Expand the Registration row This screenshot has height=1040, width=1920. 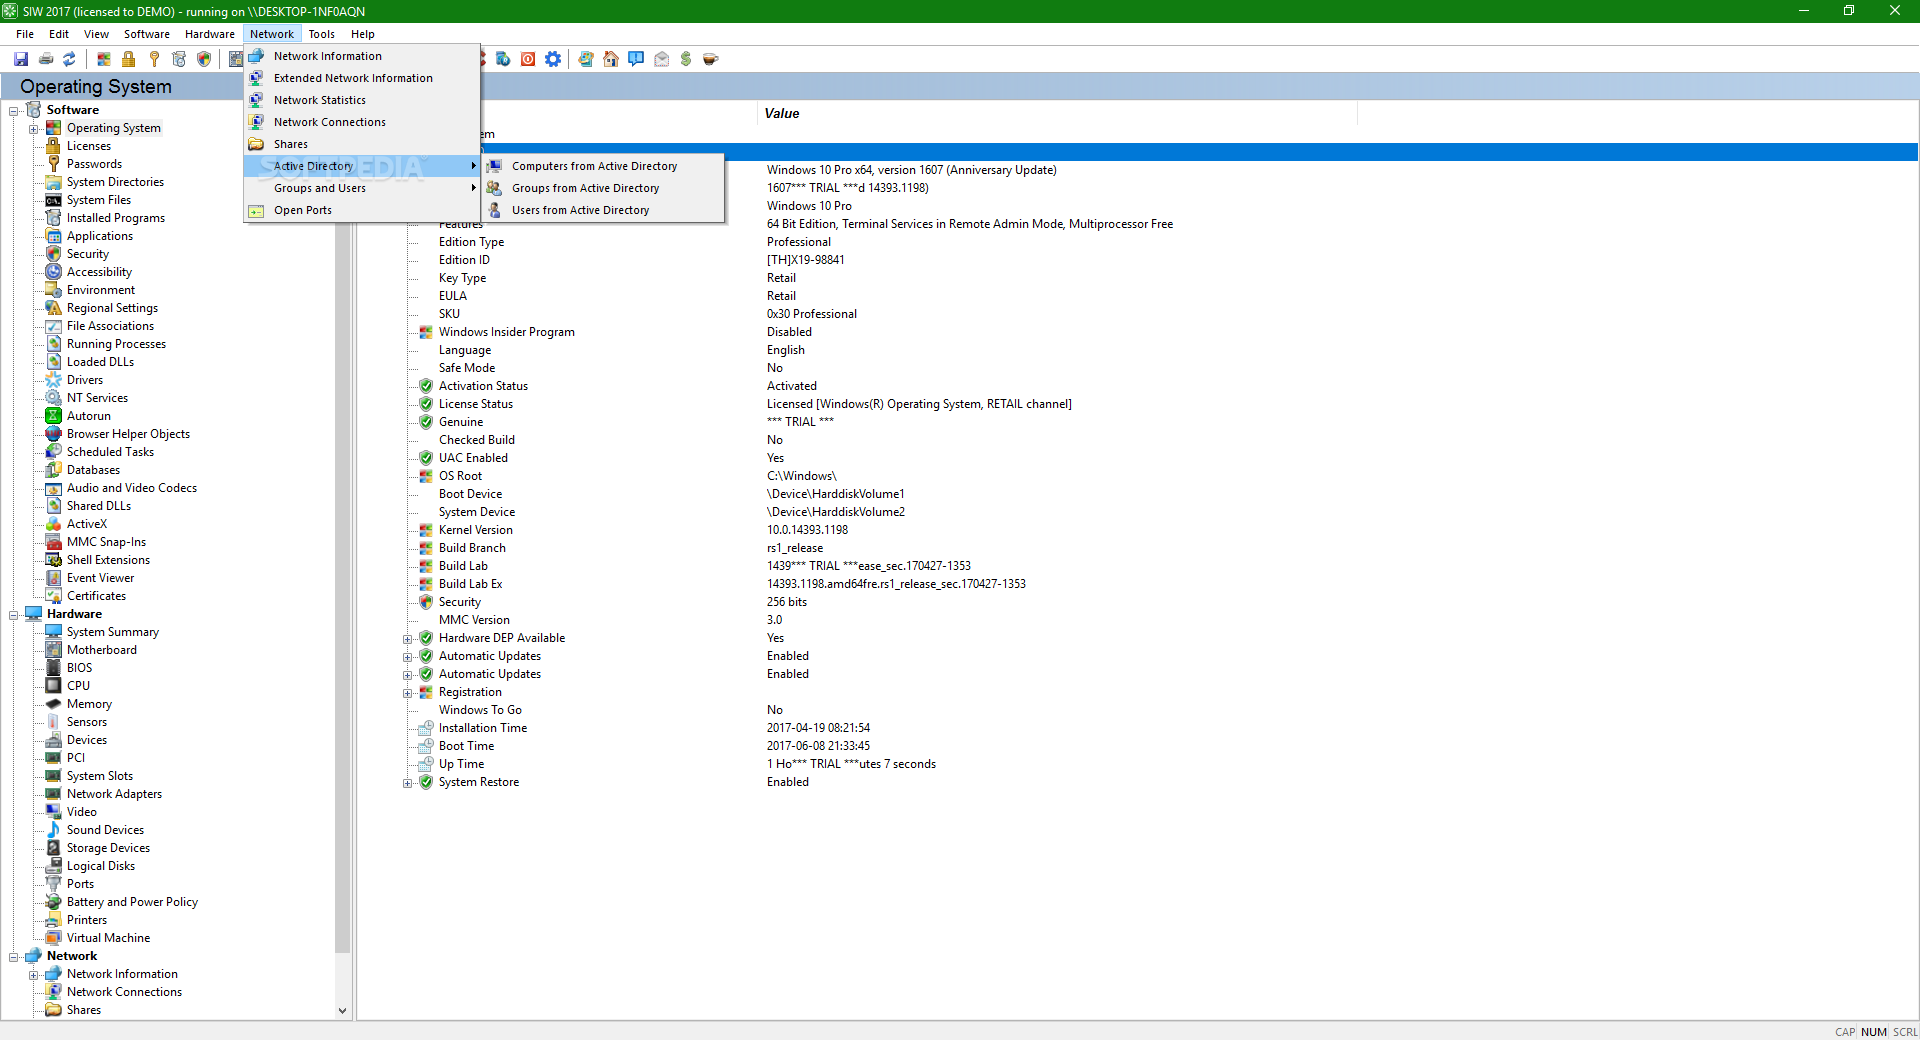click(x=407, y=693)
